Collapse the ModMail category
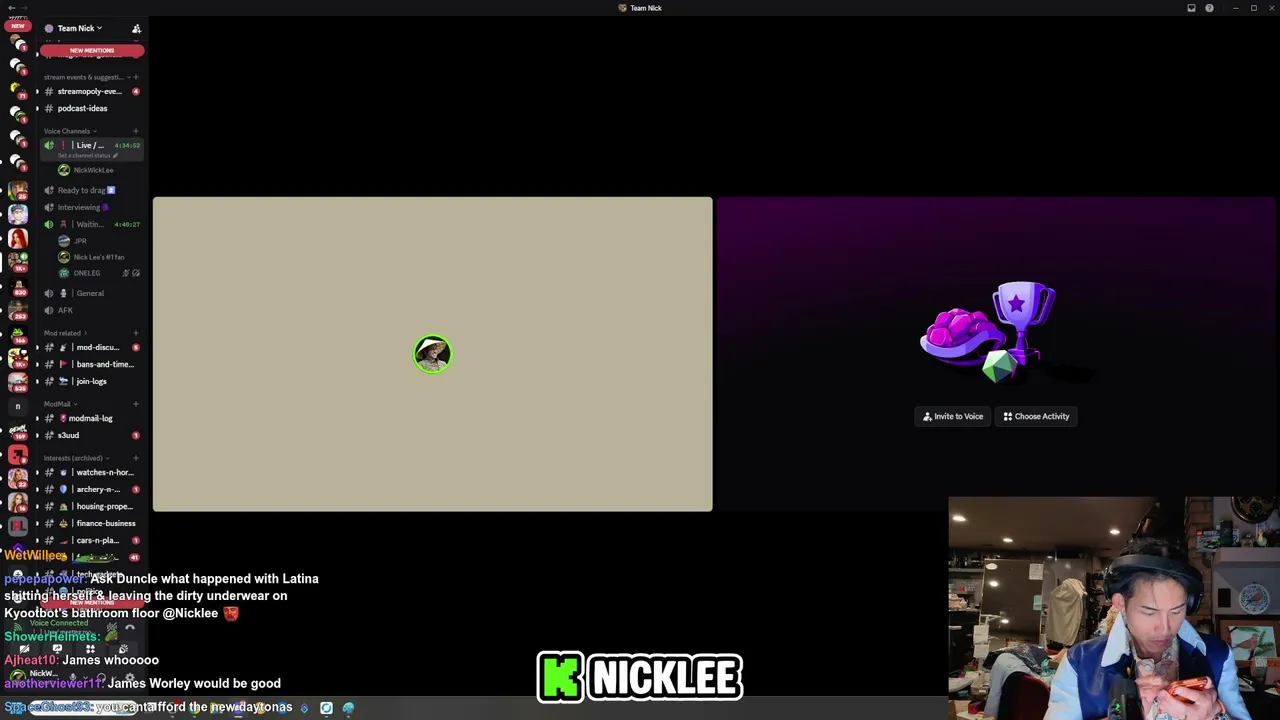1280x720 pixels. click(59, 405)
